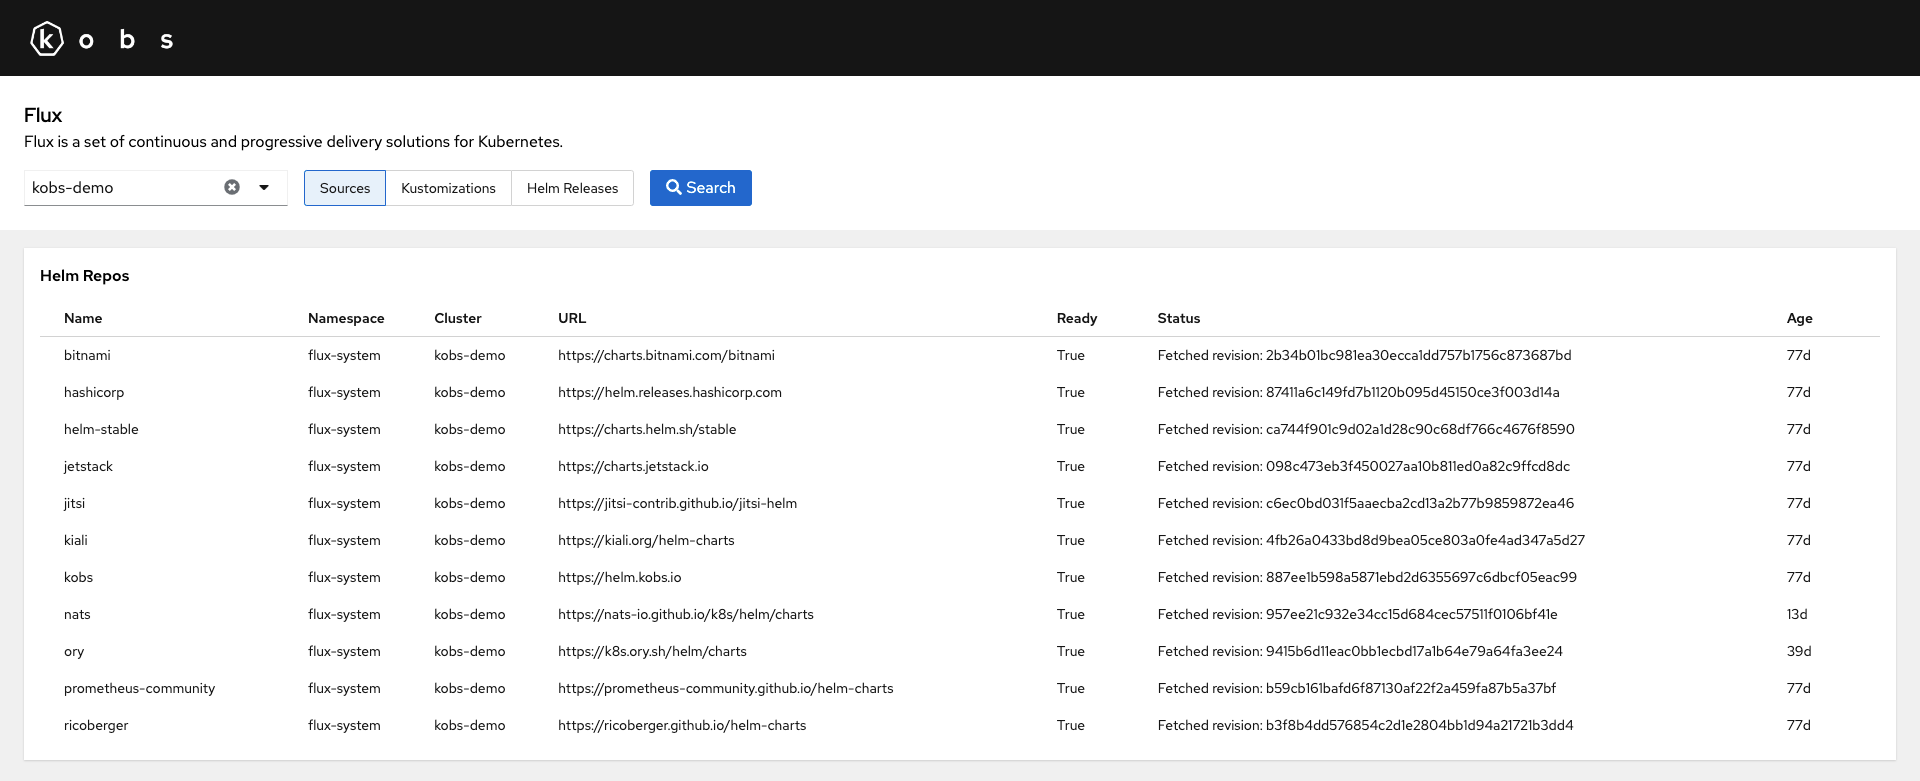The height and width of the screenshot is (781, 1920).
Task: Click the Ready column header
Action: [1077, 318]
